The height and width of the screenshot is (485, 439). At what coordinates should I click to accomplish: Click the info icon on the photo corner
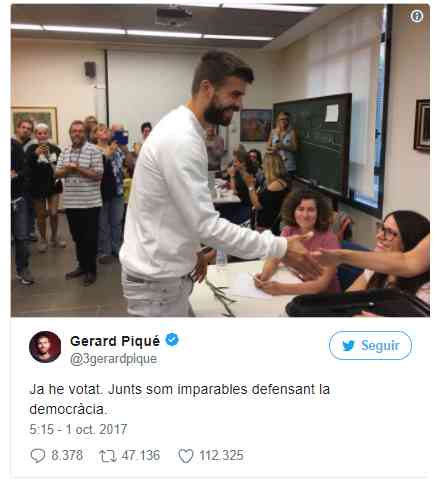416,16
